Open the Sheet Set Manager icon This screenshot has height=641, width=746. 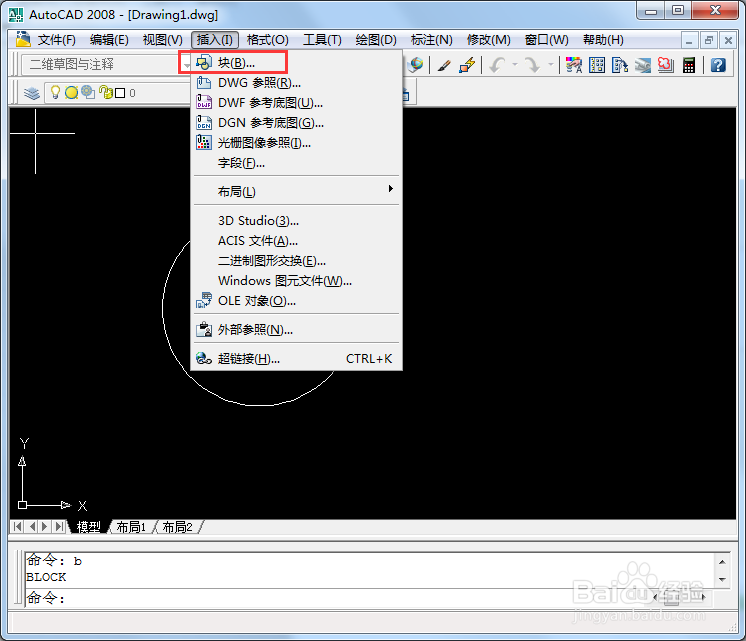click(x=642, y=65)
